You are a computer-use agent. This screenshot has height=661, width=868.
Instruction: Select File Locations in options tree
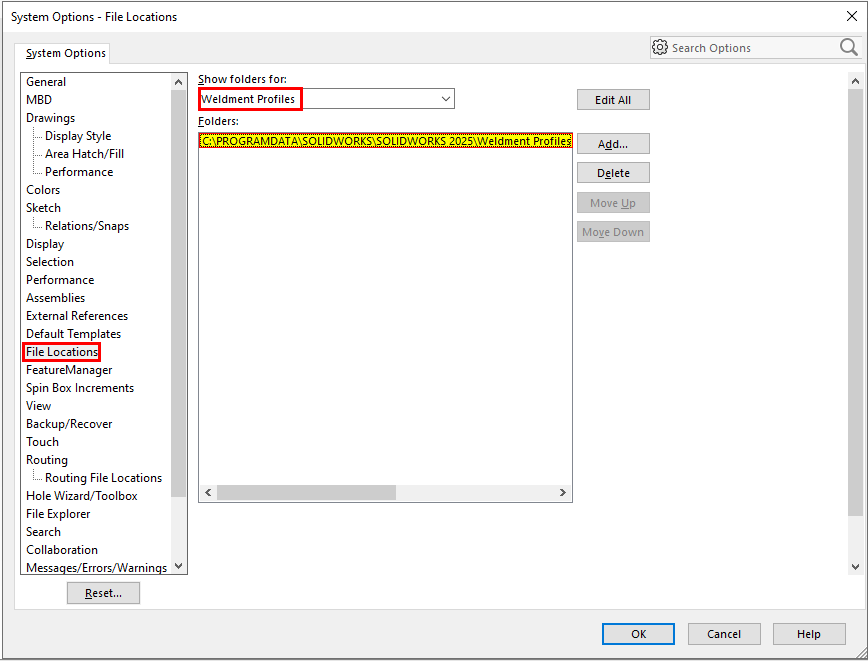(x=62, y=352)
